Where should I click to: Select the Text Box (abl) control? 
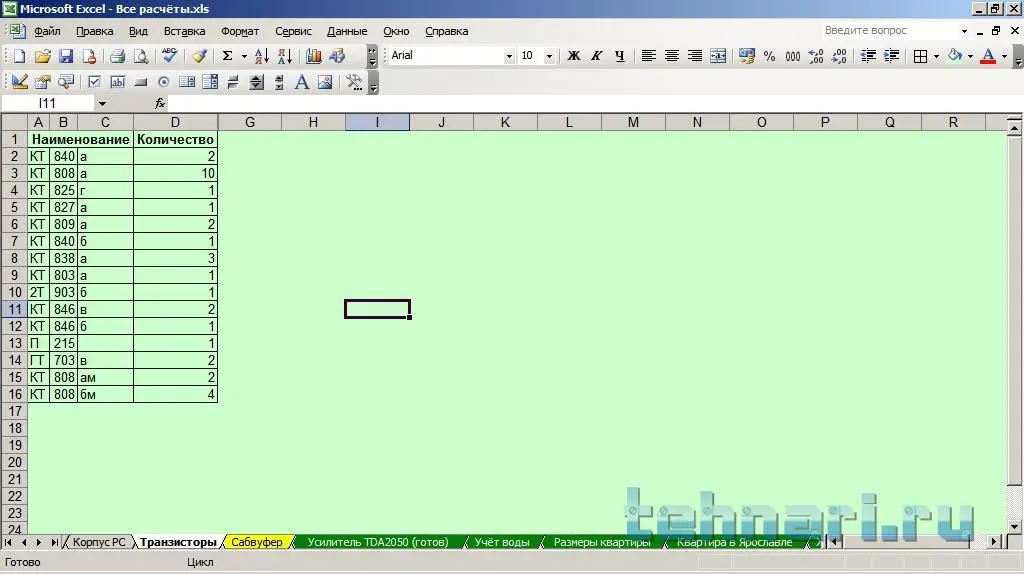point(118,82)
